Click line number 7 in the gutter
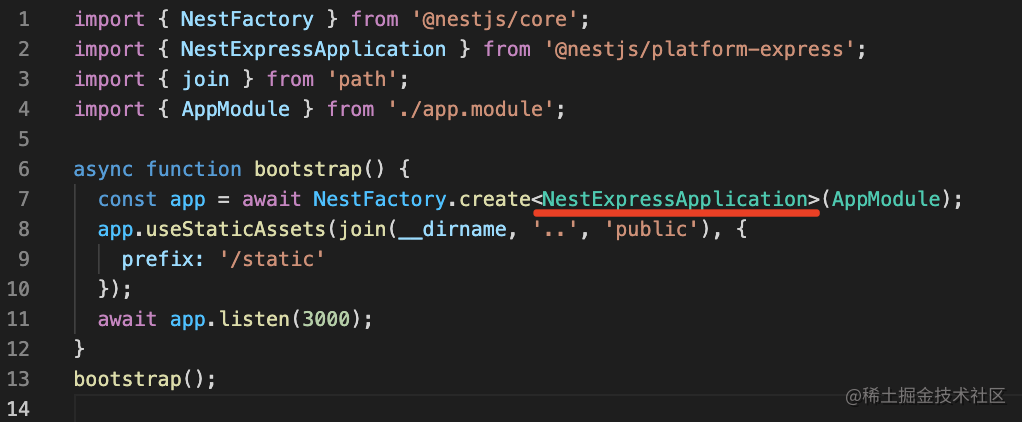This screenshot has width=1022, height=422. pos(24,199)
